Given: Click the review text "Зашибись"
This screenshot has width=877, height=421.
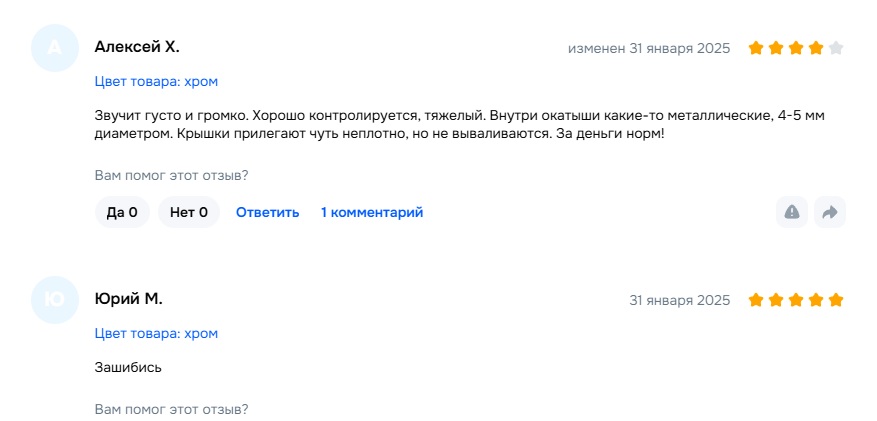Looking at the screenshot, I should click(x=128, y=367).
